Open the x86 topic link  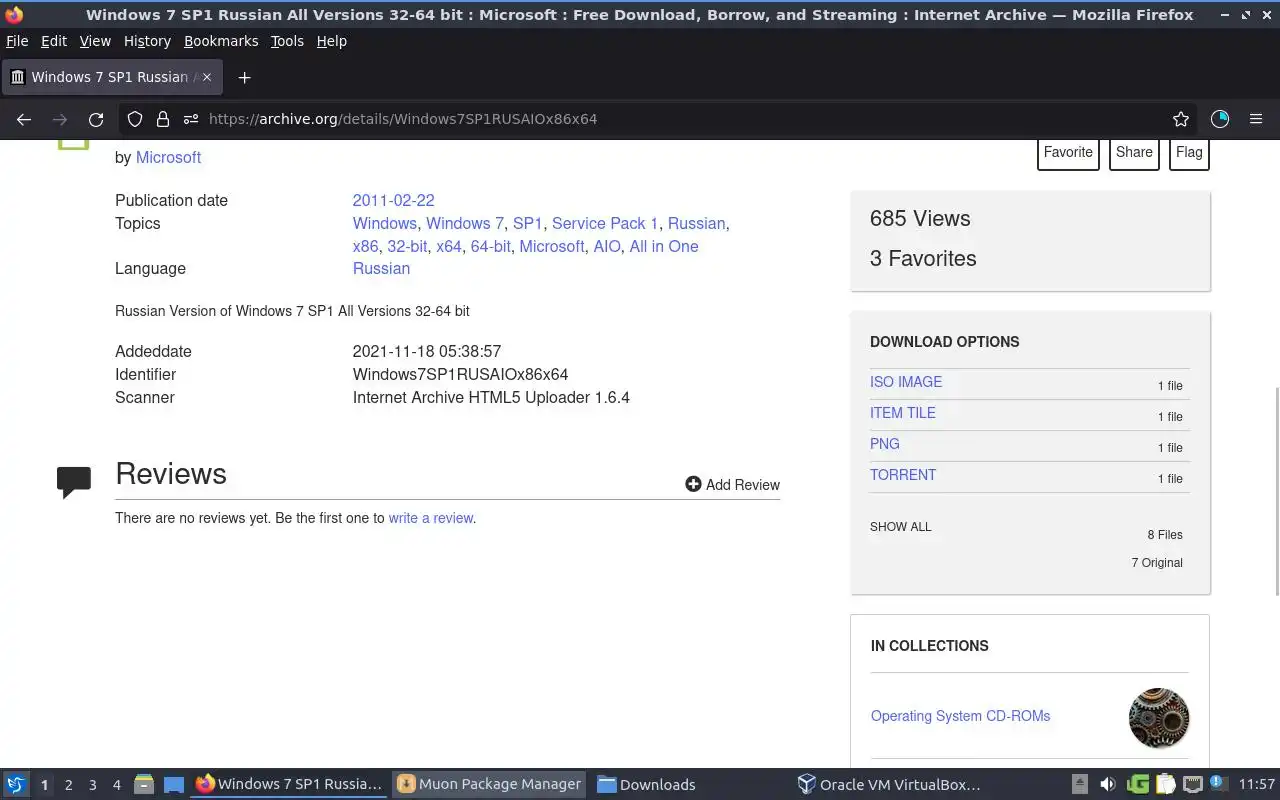point(366,246)
